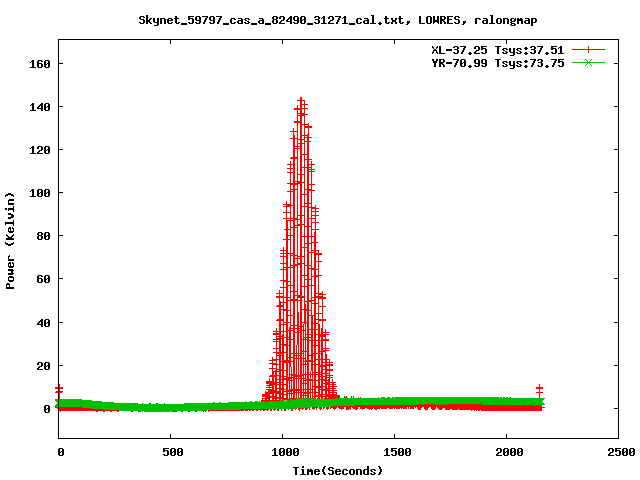640x480 pixels.
Task: Click the Power (Kelvin) y-axis label
Action: pos(10,241)
